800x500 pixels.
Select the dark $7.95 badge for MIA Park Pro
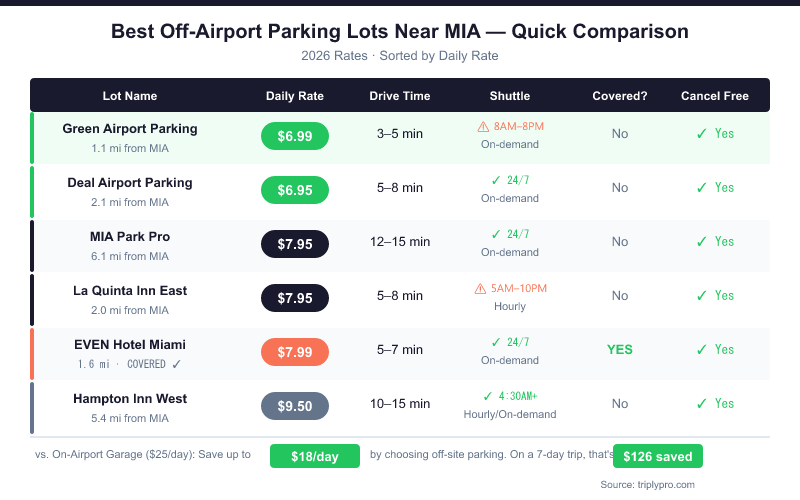[x=295, y=242]
